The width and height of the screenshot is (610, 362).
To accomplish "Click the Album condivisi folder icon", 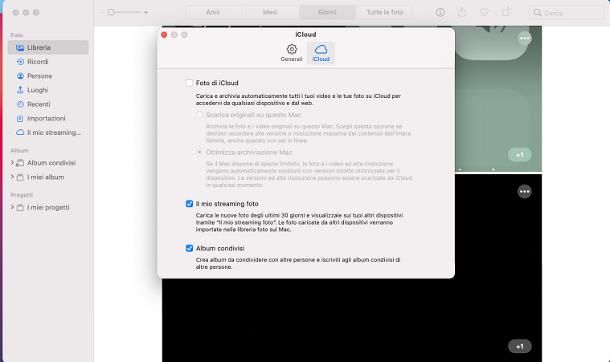I will (x=20, y=163).
